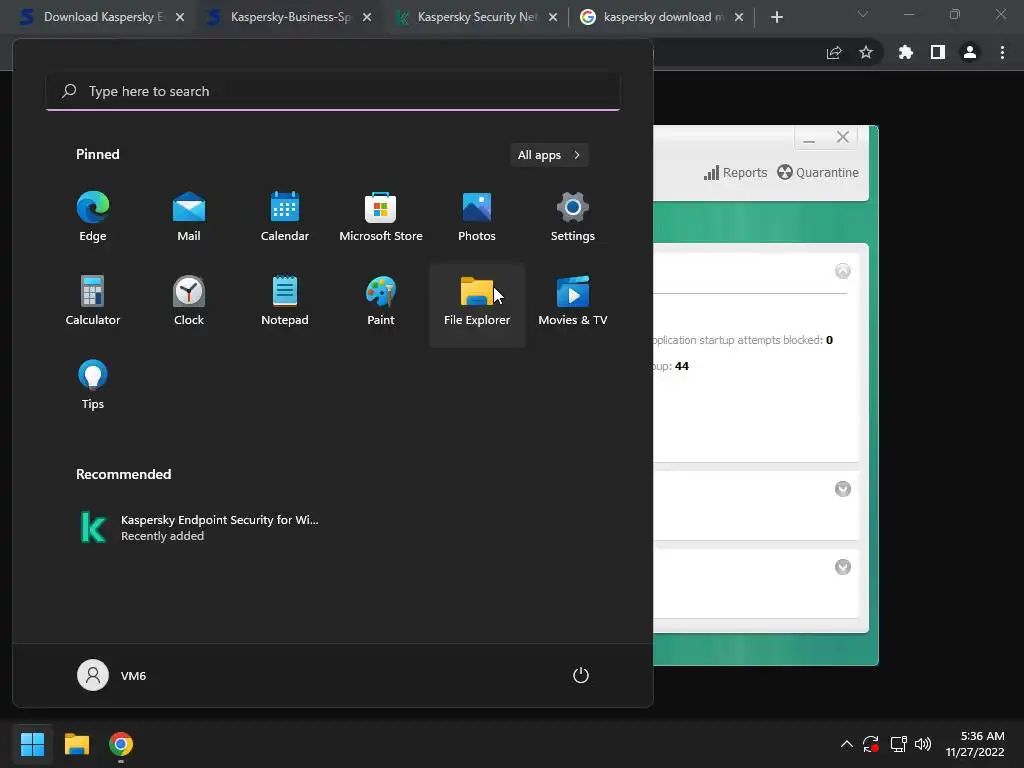Expand the third Kaspersky section

pyautogui.click(x=843, y=567)
